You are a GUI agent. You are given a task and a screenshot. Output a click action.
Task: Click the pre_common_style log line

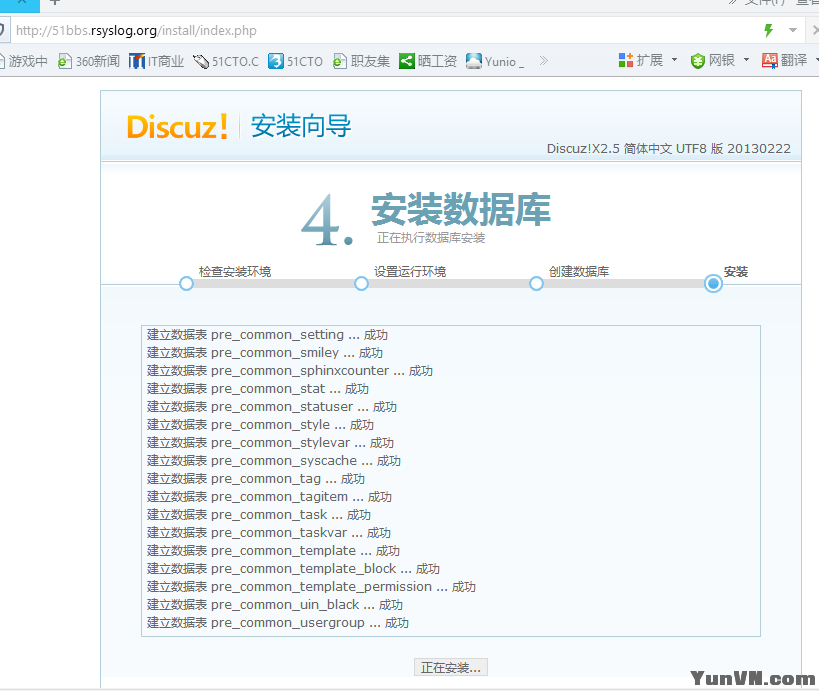click(x=261, y=425)
